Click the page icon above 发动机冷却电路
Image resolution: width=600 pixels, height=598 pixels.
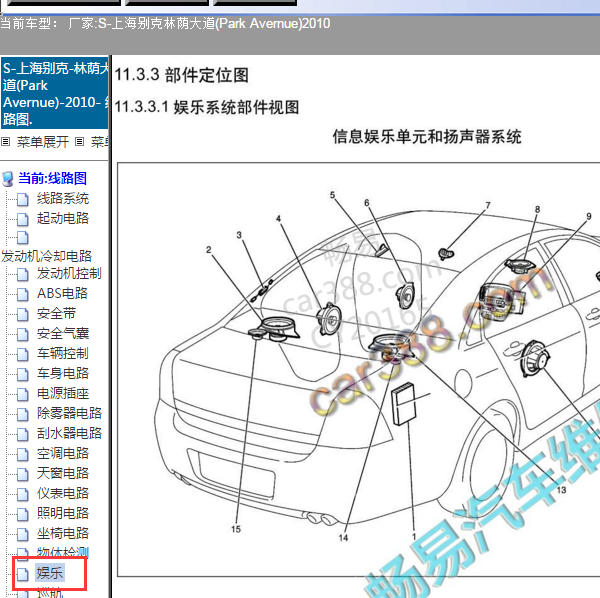(x=23, y=238)
